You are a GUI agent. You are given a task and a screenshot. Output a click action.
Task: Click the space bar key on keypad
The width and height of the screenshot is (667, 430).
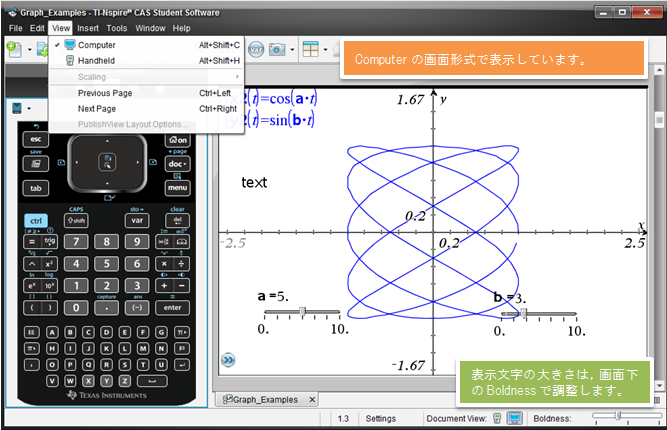point(152,381)
